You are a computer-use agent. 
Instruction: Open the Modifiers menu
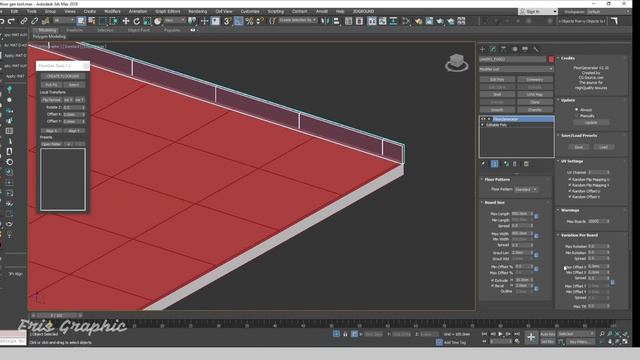112,11
